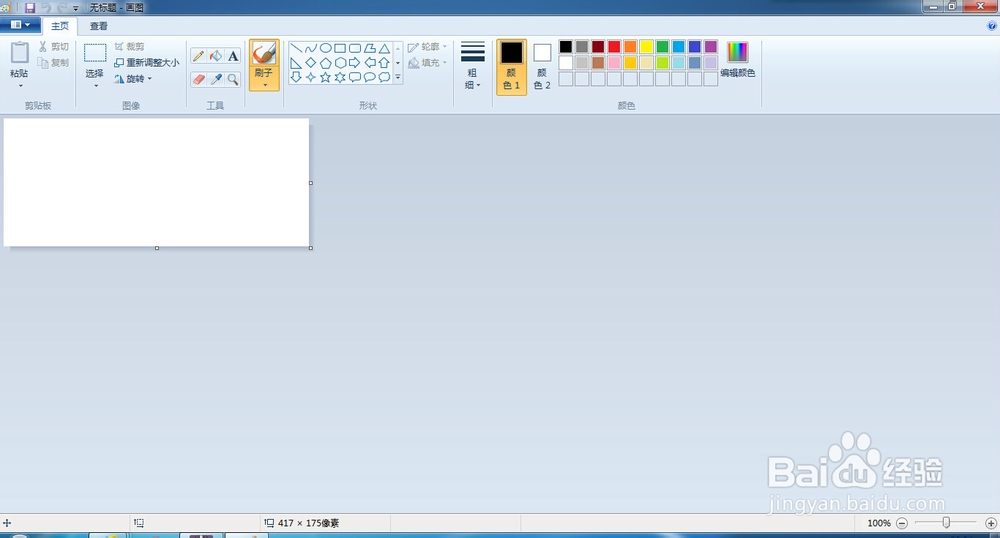Open the Fill (填充) dropdown
Image resolution: width=1000 pixels, height=538 pixels.
(x=427, y=62)
